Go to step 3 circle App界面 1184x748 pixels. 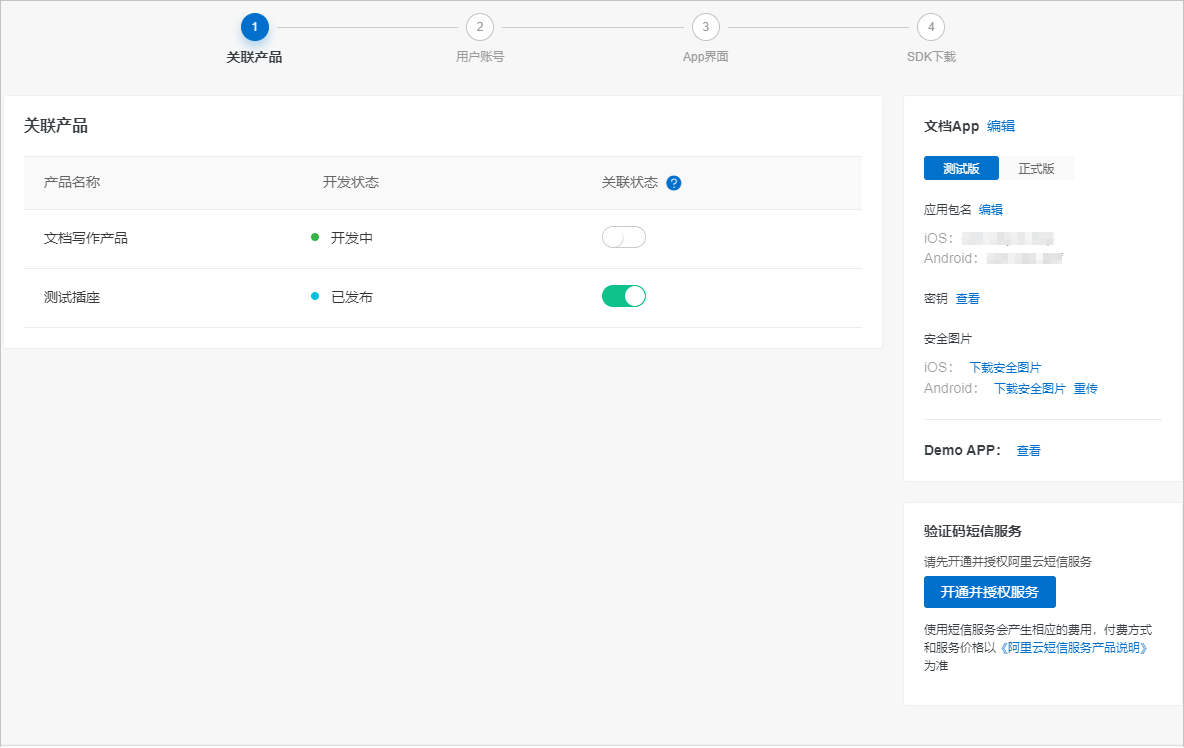(x=705, y=27)
